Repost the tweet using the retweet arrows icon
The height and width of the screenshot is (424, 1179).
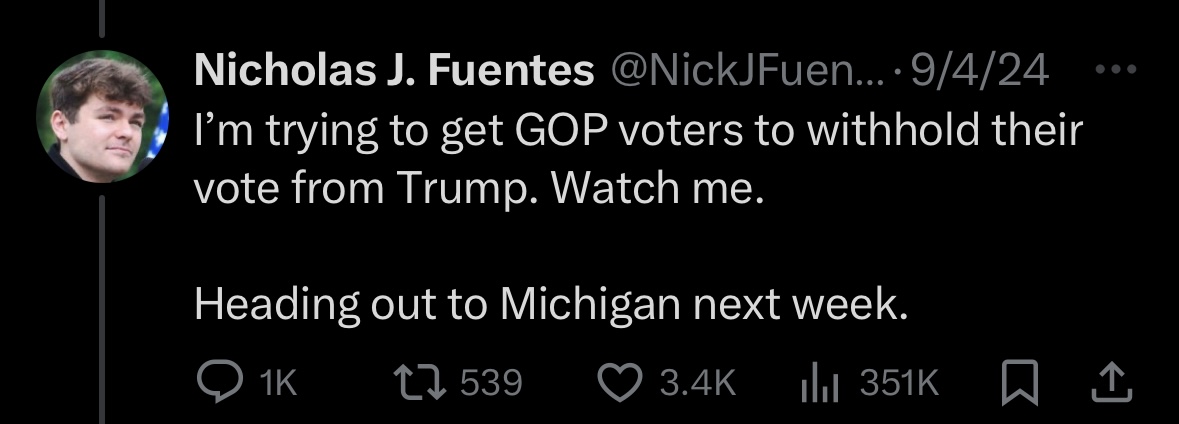tap(420, 383)
